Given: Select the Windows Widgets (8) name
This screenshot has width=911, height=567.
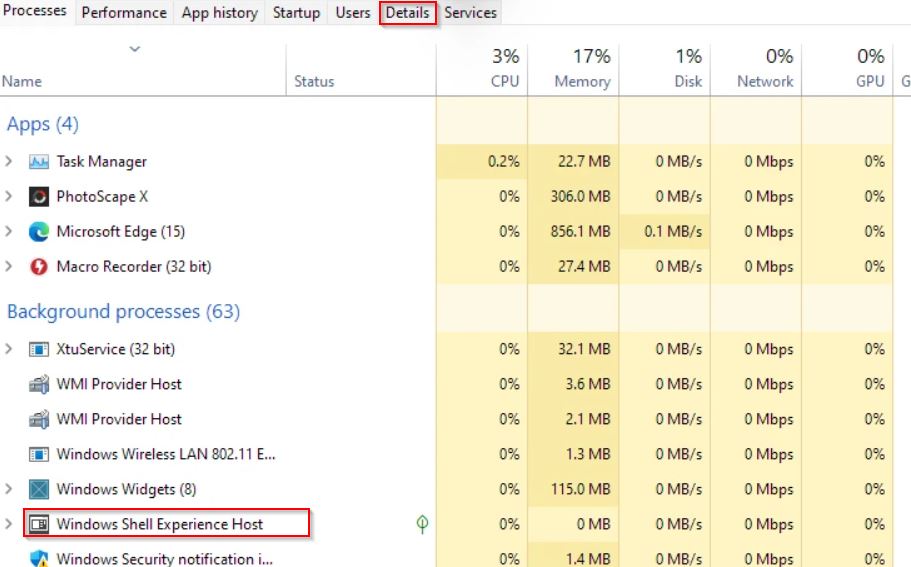Looking at the screenshot, I should click(126, 489).
